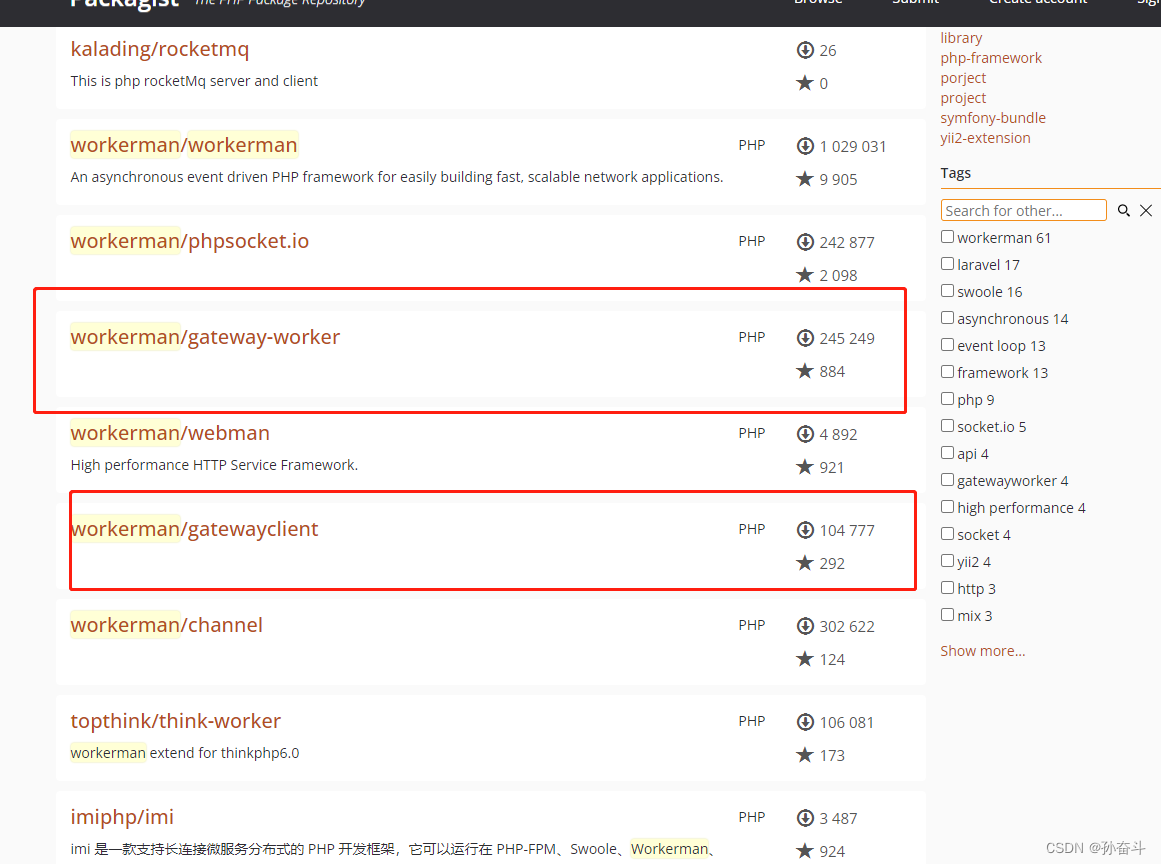Enable the "swoole 16" filter checkbox
The width and height of the screenshot is (1161, 864).
click(x=946, y=290)
